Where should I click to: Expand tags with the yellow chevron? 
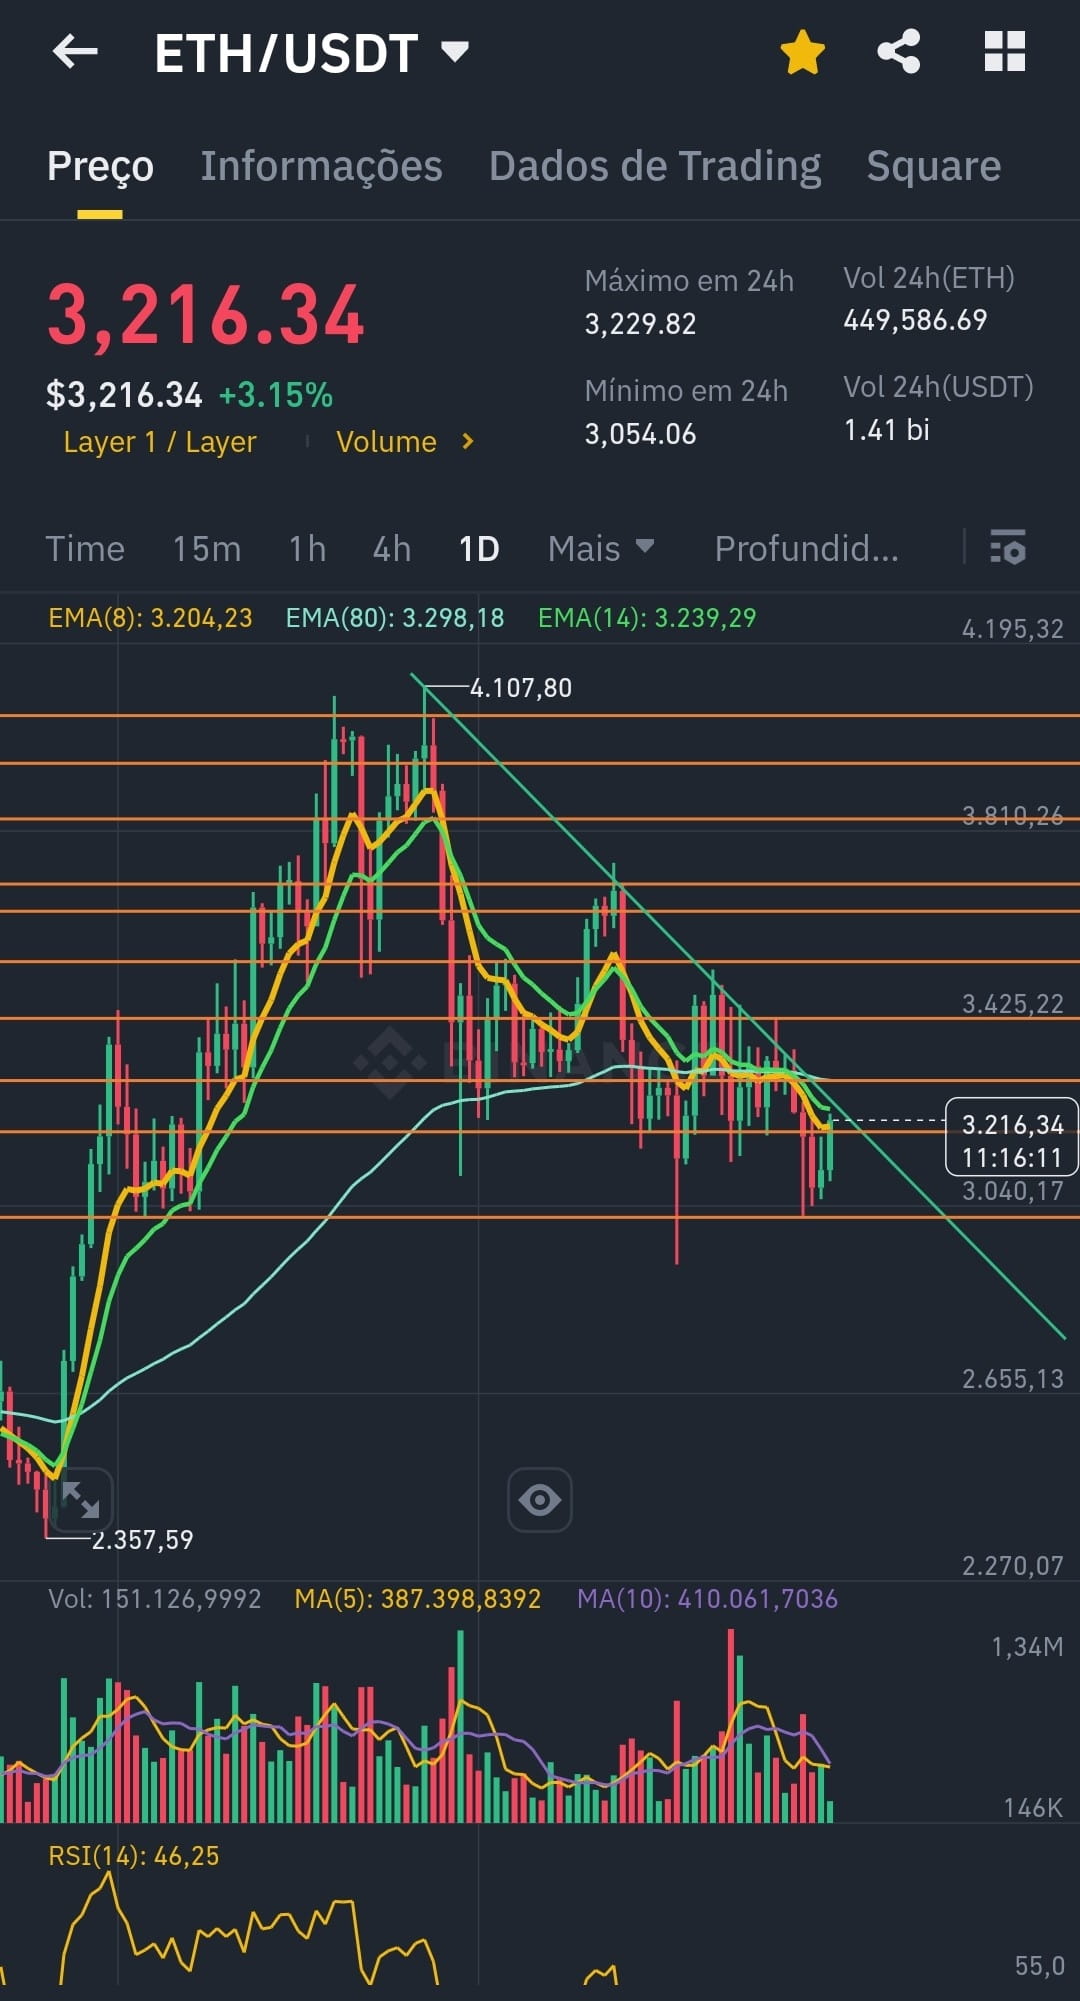pos(467,442)
